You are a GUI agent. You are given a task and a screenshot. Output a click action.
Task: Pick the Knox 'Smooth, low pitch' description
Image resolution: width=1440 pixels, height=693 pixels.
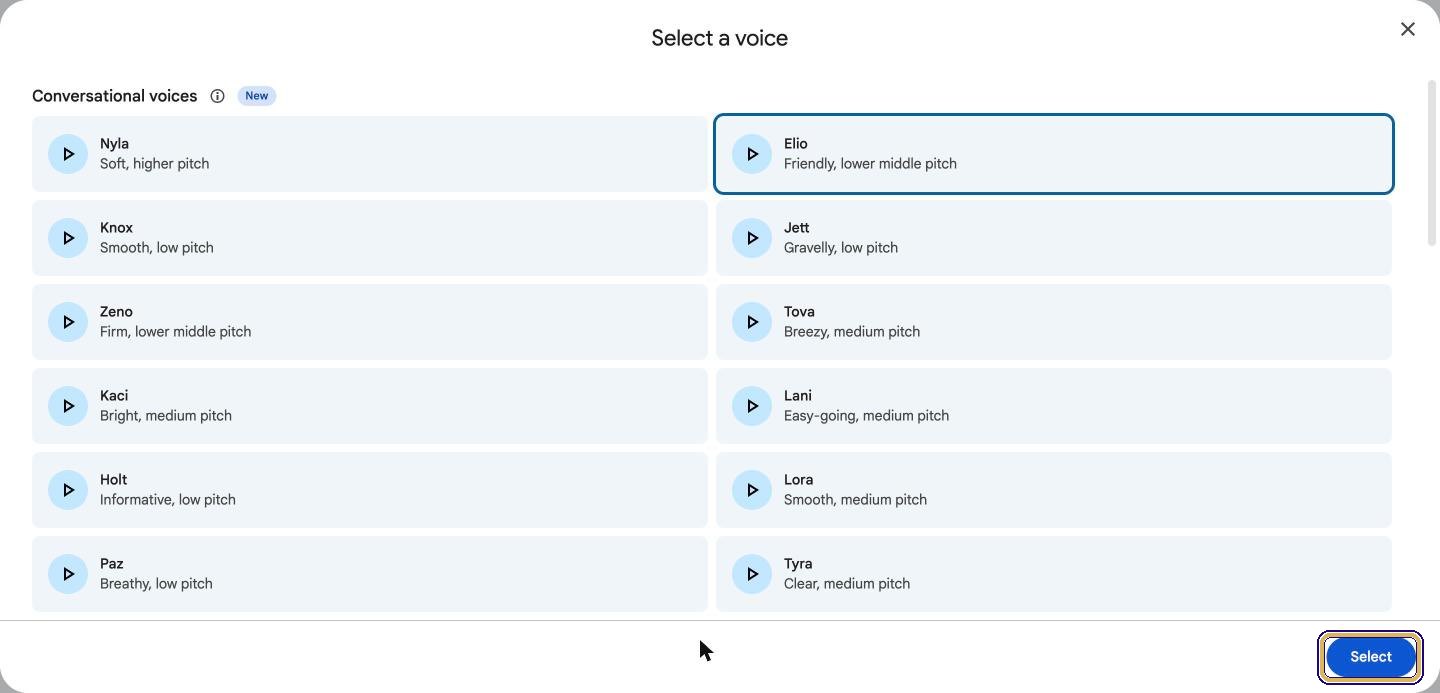click(x=156, y=248)
